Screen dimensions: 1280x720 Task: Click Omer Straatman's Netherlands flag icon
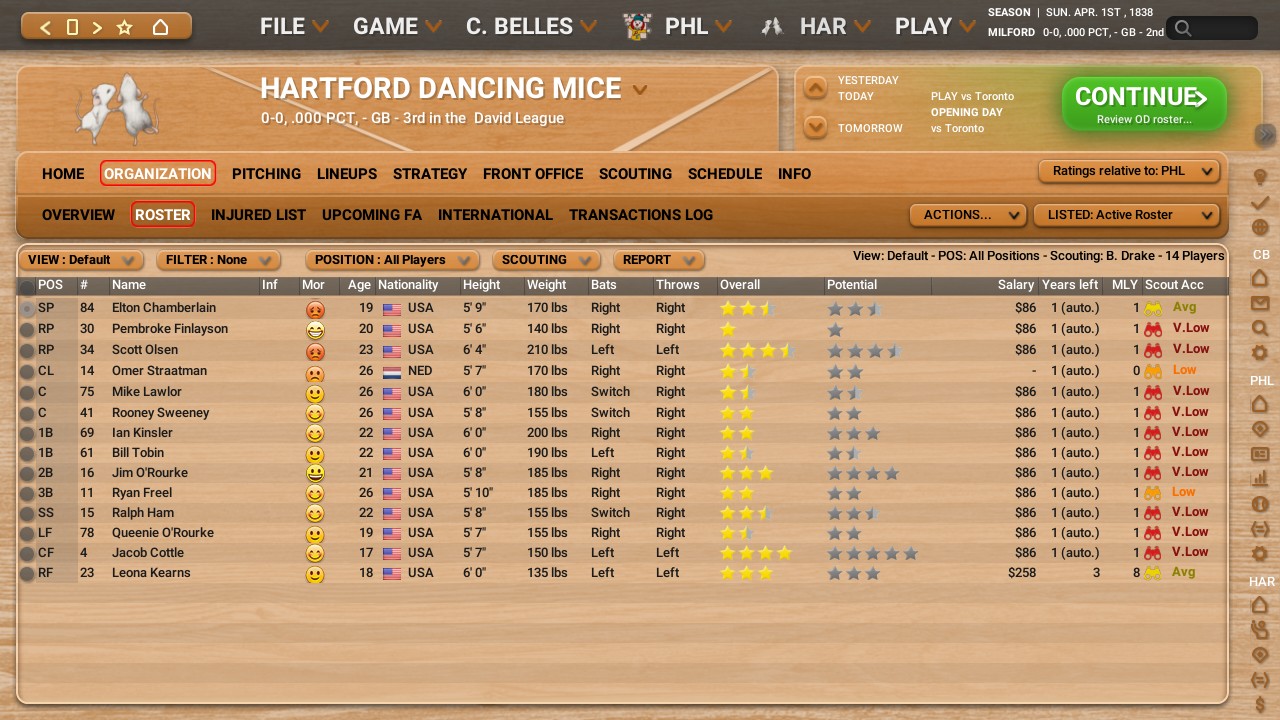click(x=392, y=372)
